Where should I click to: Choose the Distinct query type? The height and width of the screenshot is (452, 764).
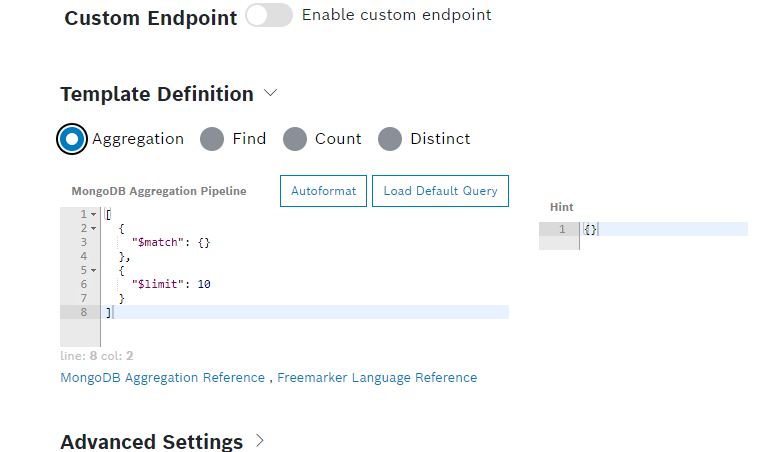390,139
